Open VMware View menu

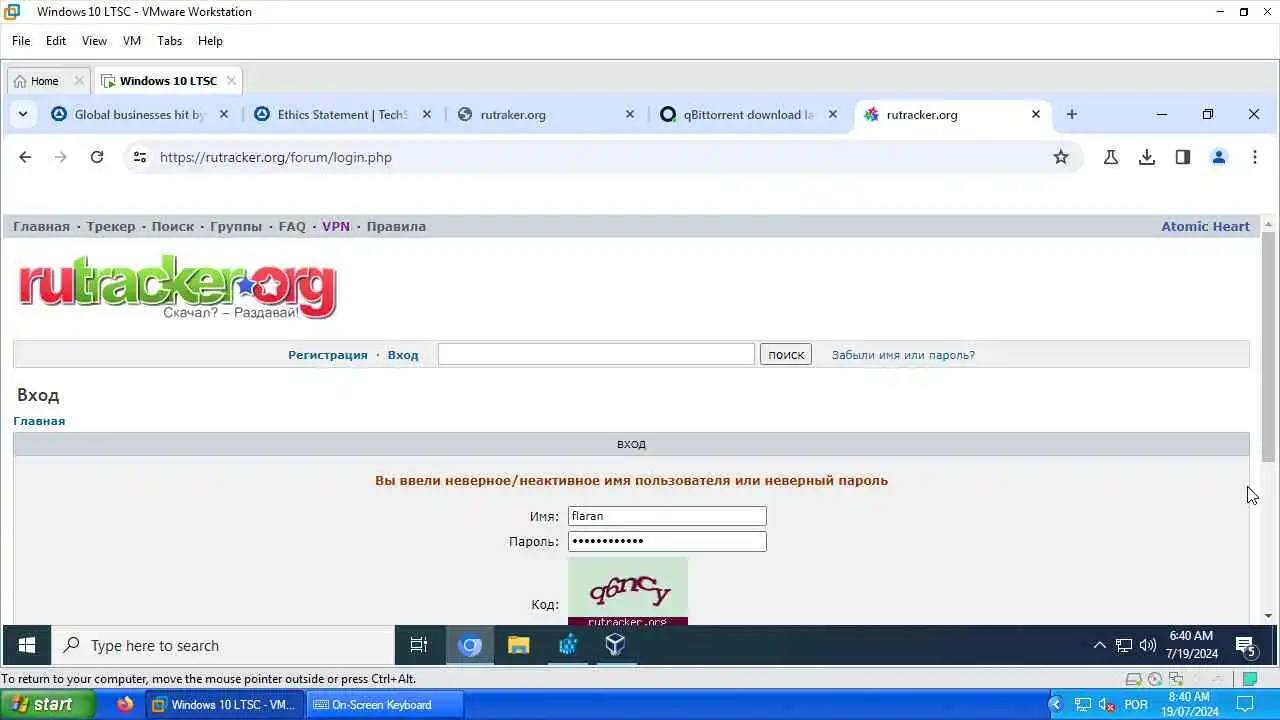coord(94,41)
